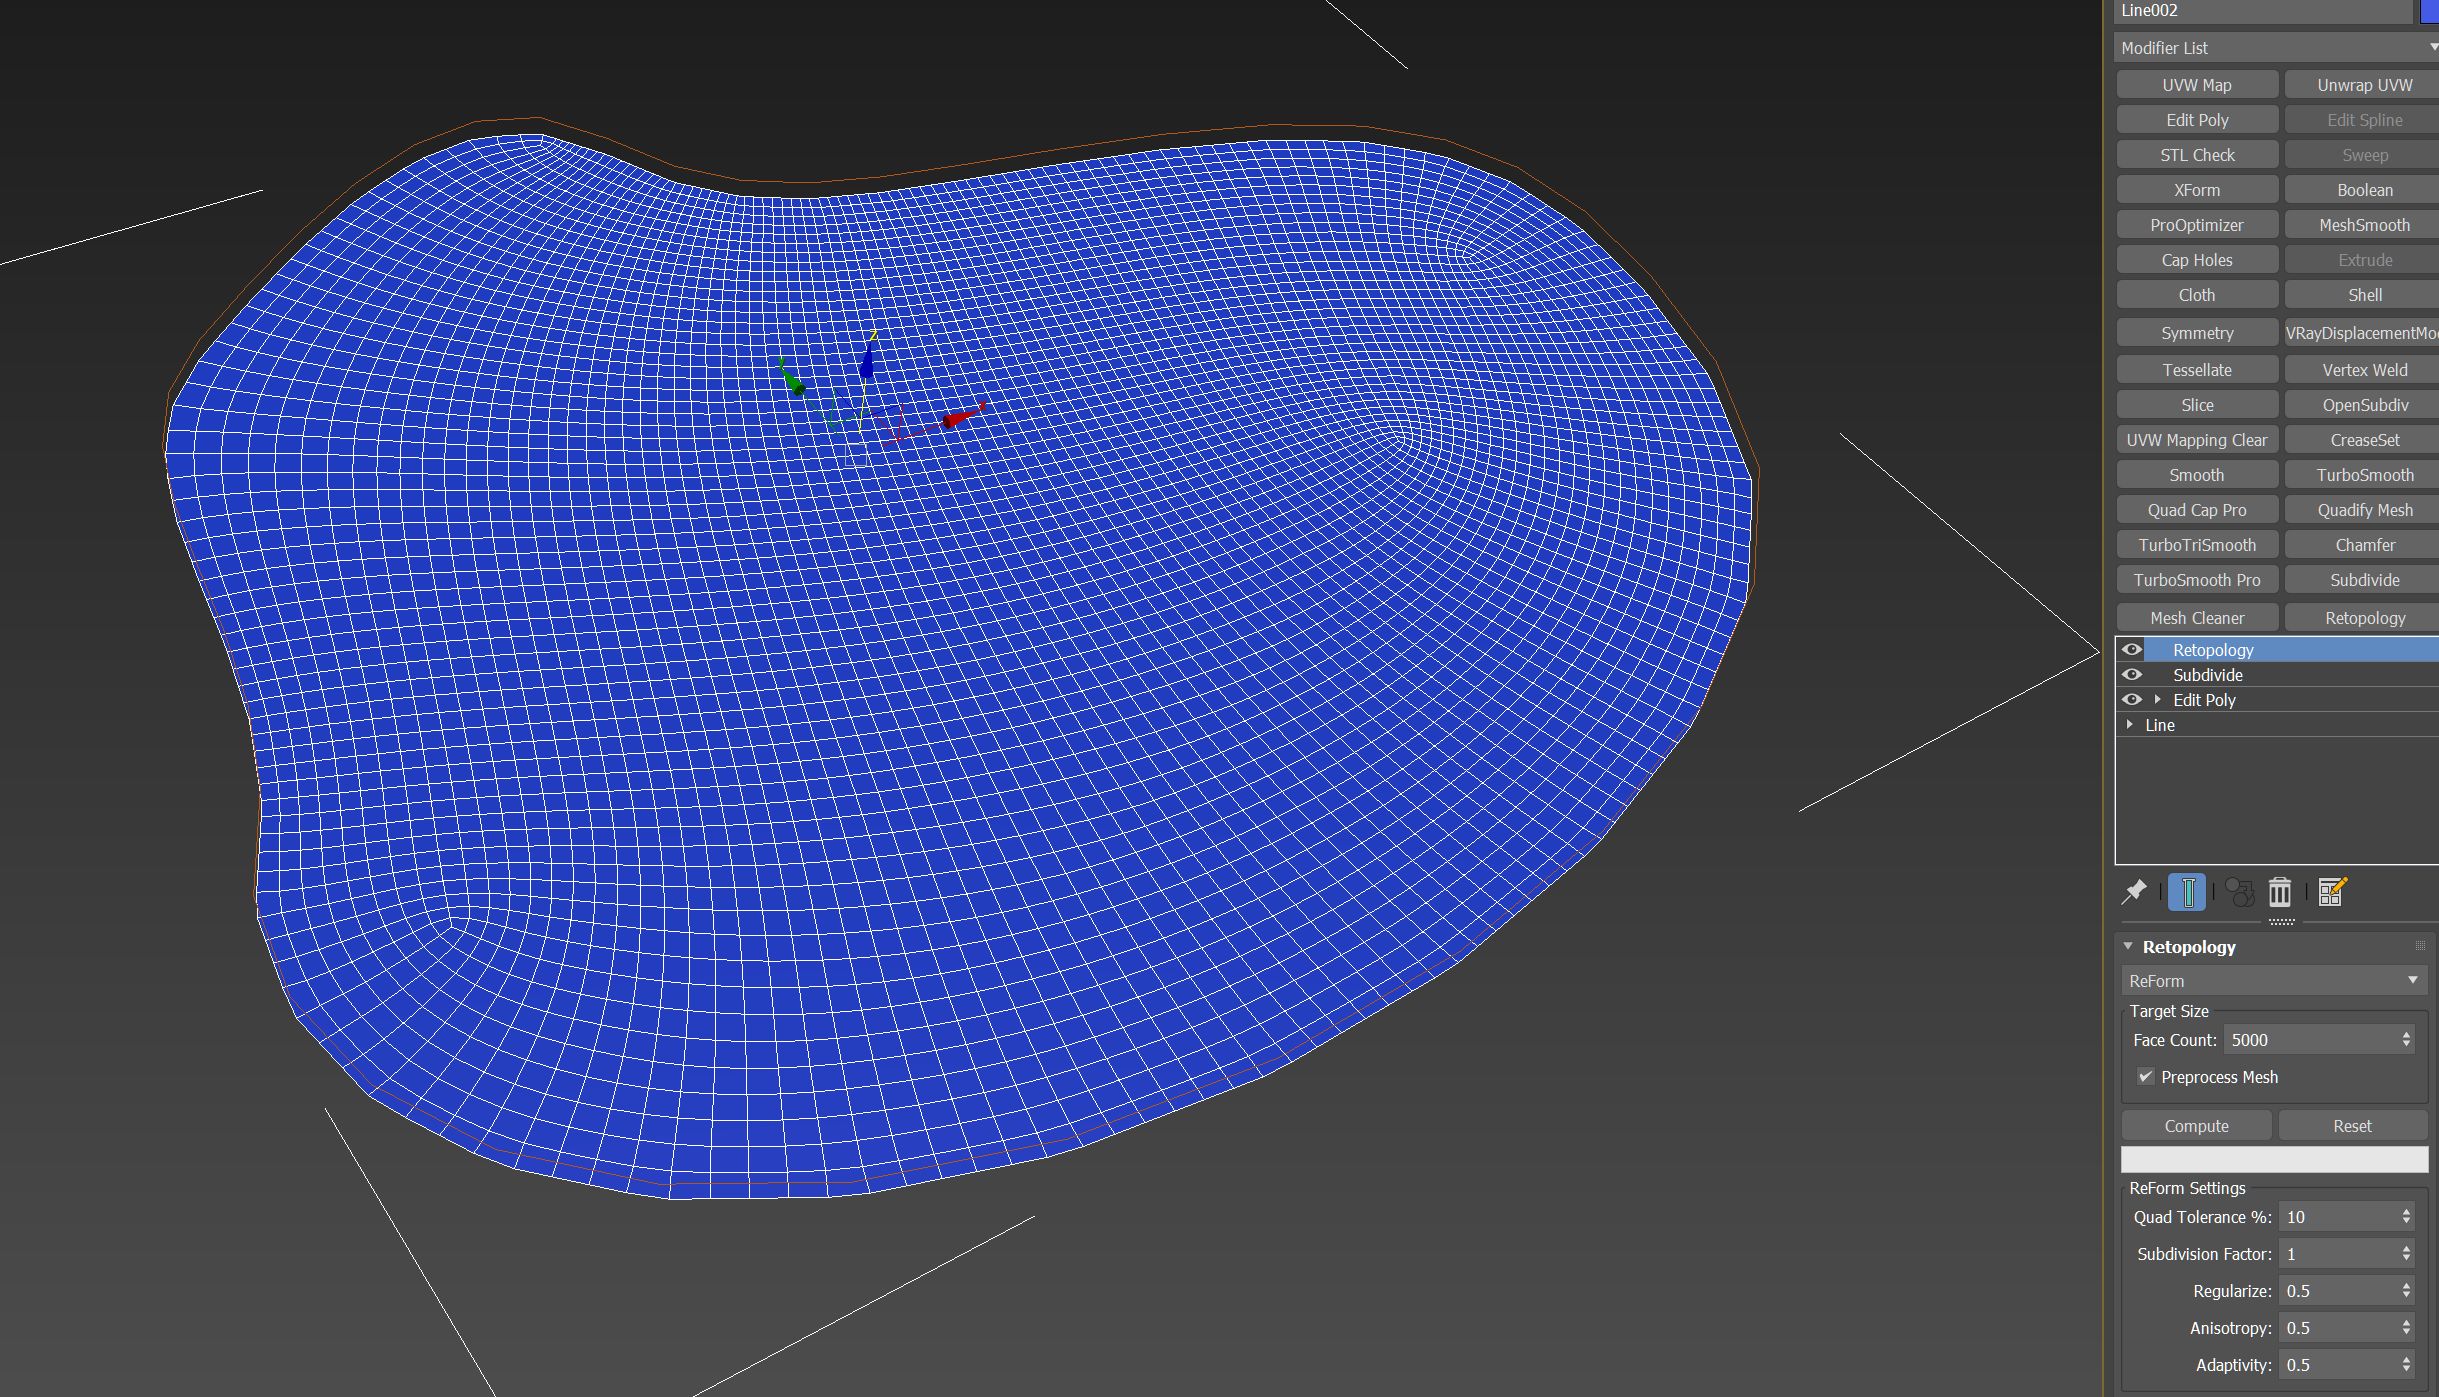
Task: Apply the Symmetry modifier button
Action: pos(2196,332)
